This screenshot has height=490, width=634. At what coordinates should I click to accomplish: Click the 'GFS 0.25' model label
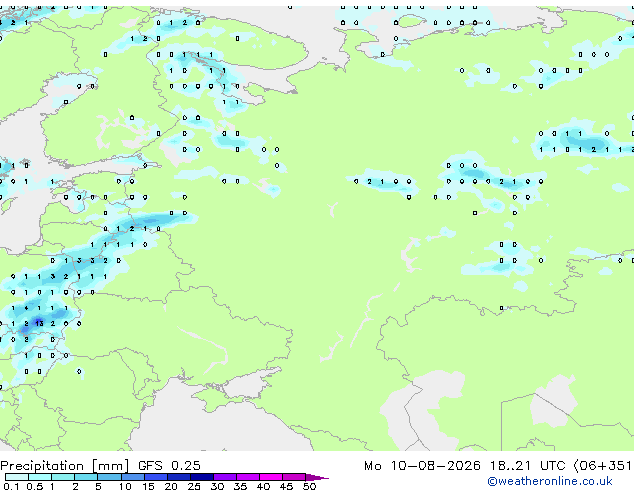pos(169,465)
